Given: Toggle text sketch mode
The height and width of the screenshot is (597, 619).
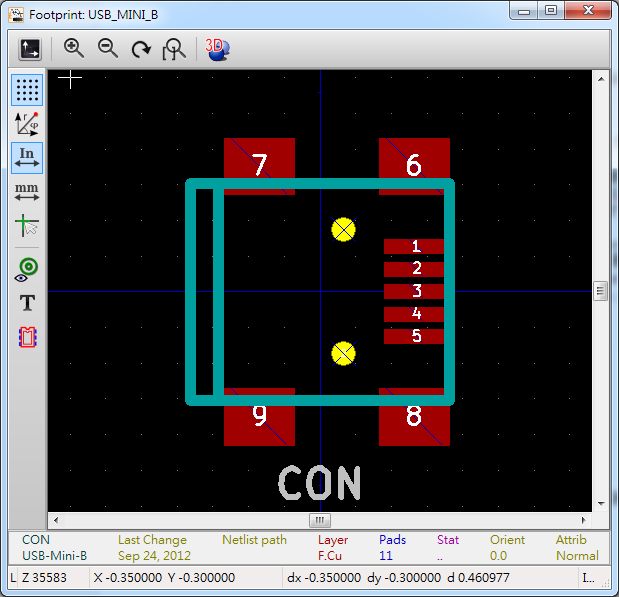Looking at the screenshot, I should click(x=27, y=303).
